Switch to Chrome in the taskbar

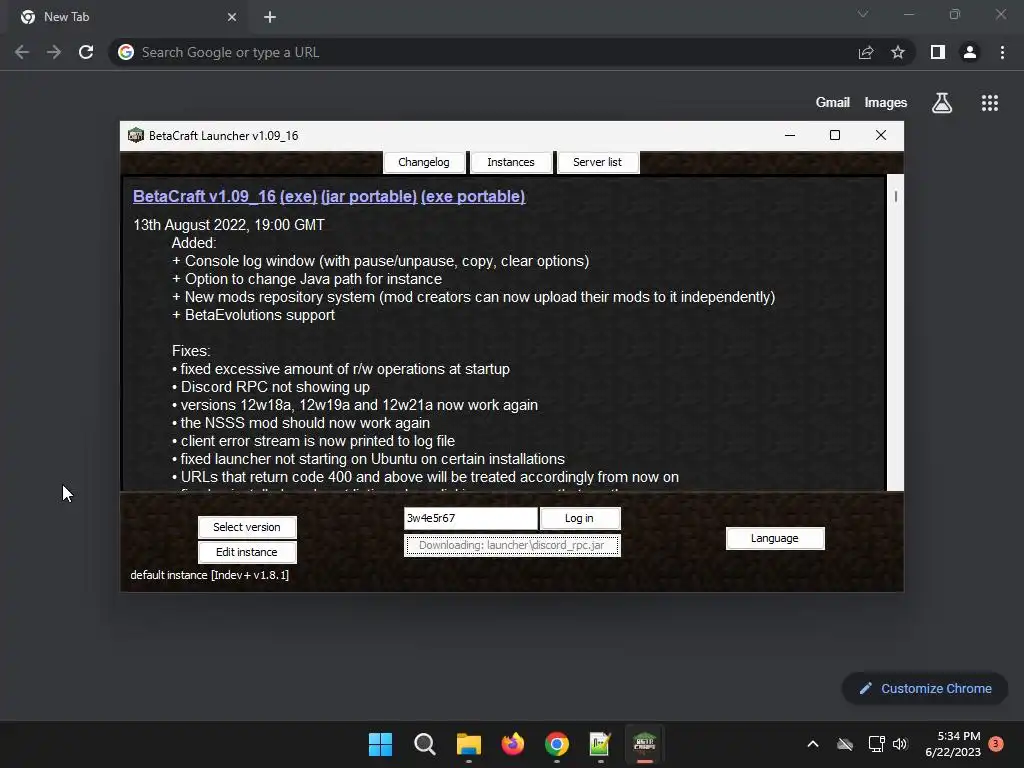[x=556, y=744]
